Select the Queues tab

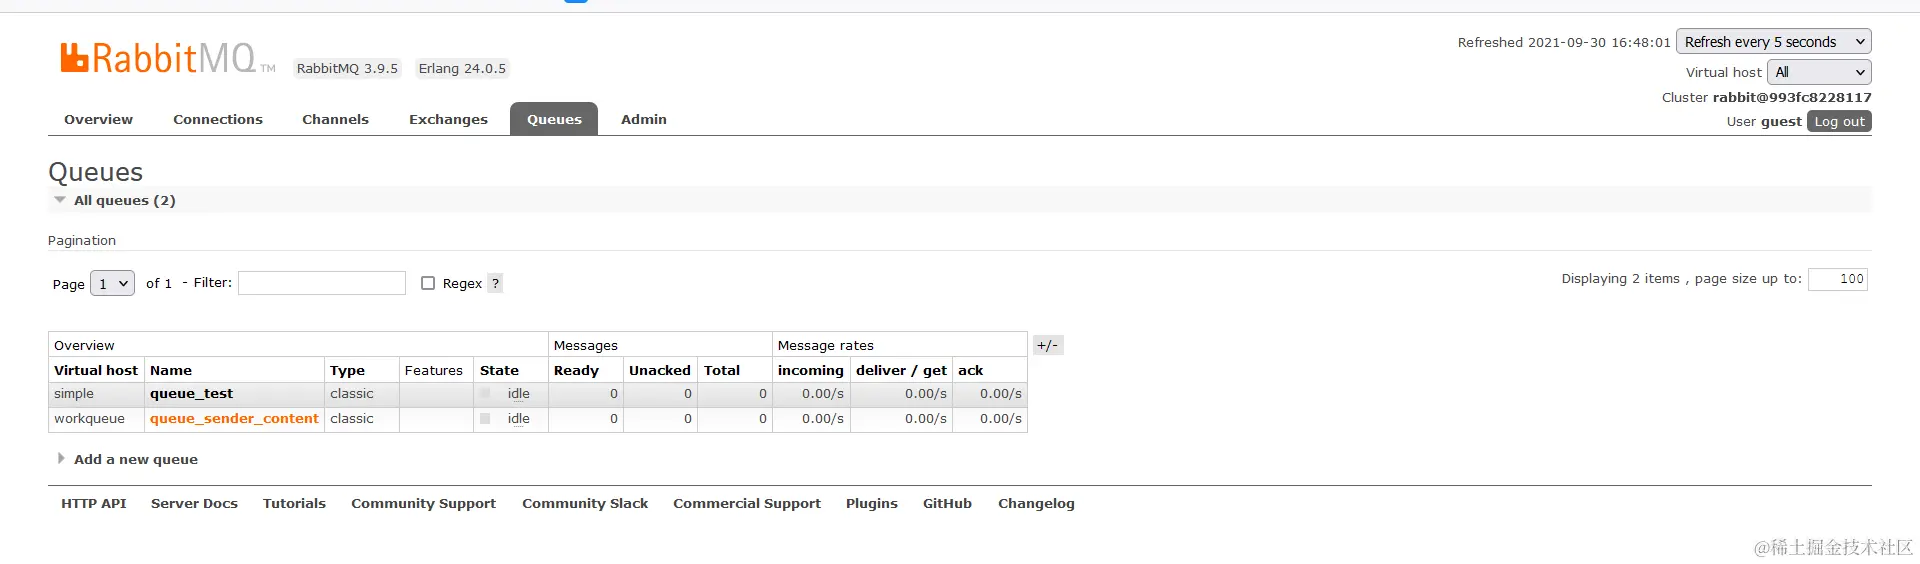554,119
